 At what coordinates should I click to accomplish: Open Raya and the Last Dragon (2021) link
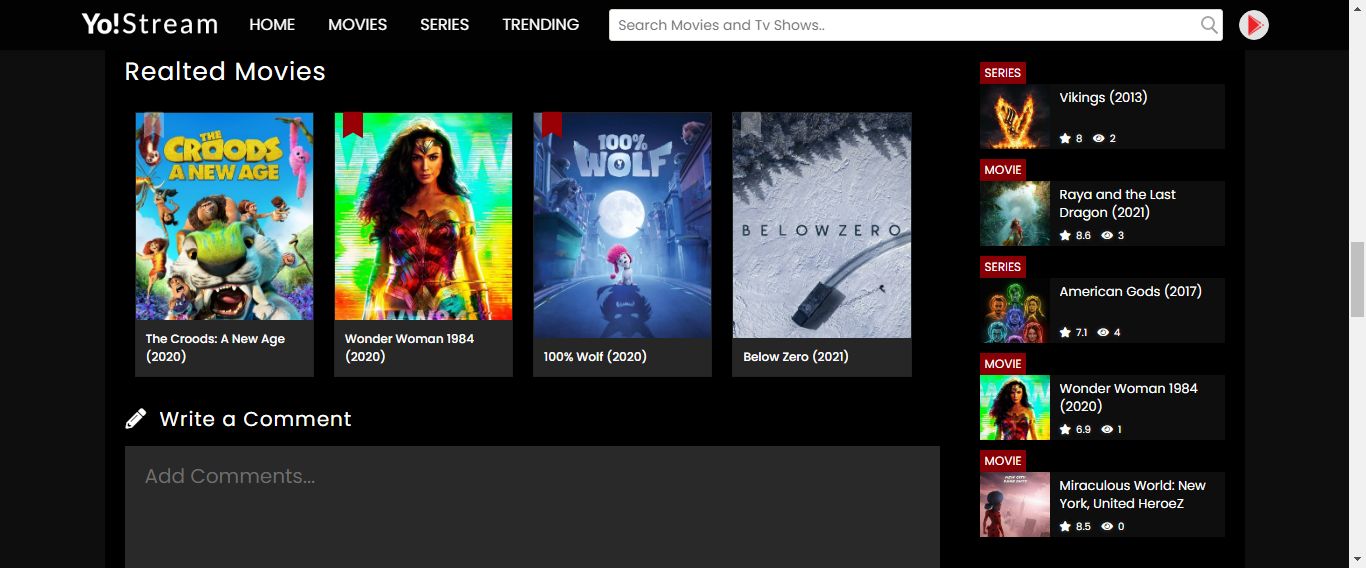(x=1117, y=204)
